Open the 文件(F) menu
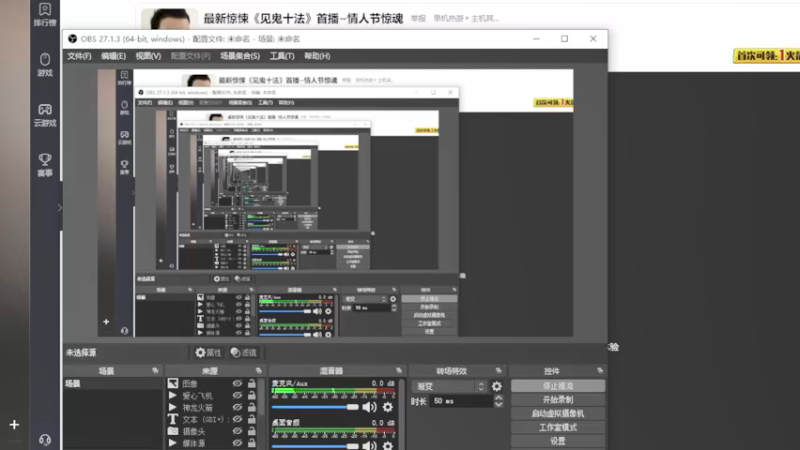The image size is (800, 450). [79, 56]
